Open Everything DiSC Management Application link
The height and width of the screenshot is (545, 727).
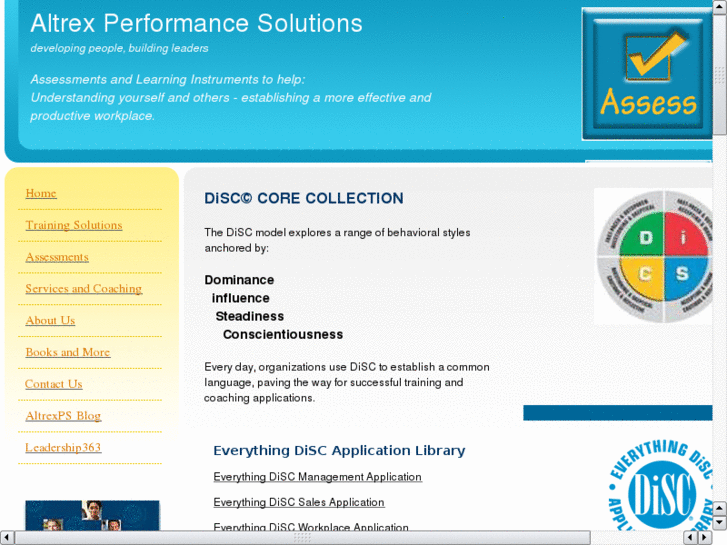click(318, 477)
